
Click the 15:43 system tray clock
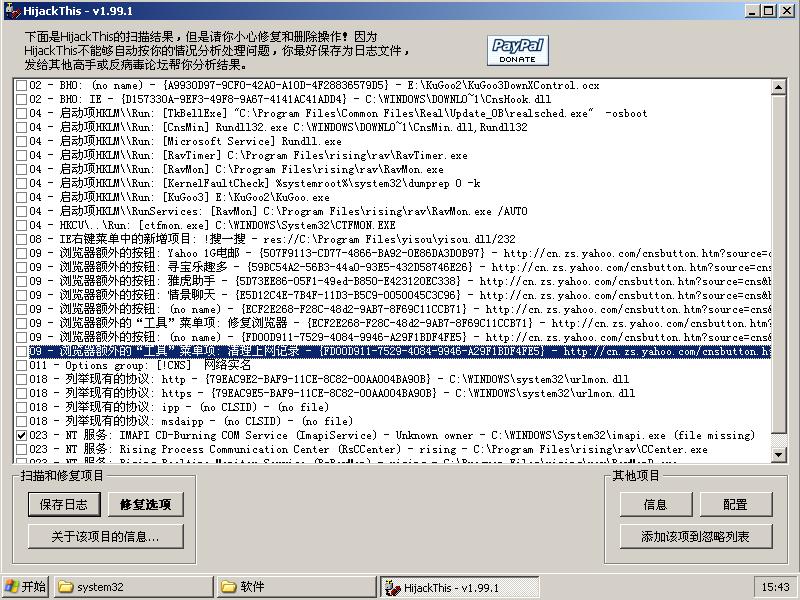(775, 587)
